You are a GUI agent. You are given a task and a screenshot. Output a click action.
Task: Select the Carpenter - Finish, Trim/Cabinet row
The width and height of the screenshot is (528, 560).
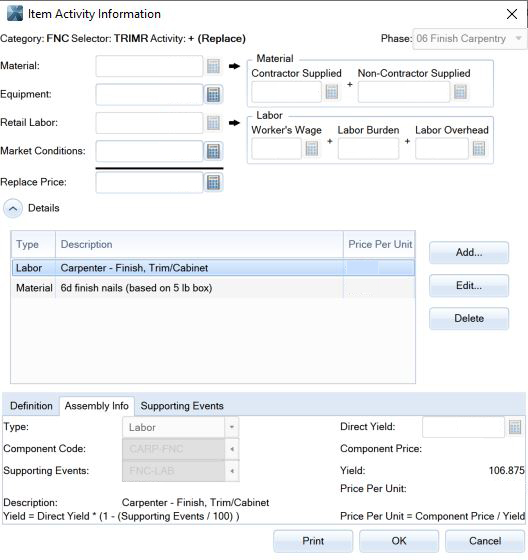[213, 268]
